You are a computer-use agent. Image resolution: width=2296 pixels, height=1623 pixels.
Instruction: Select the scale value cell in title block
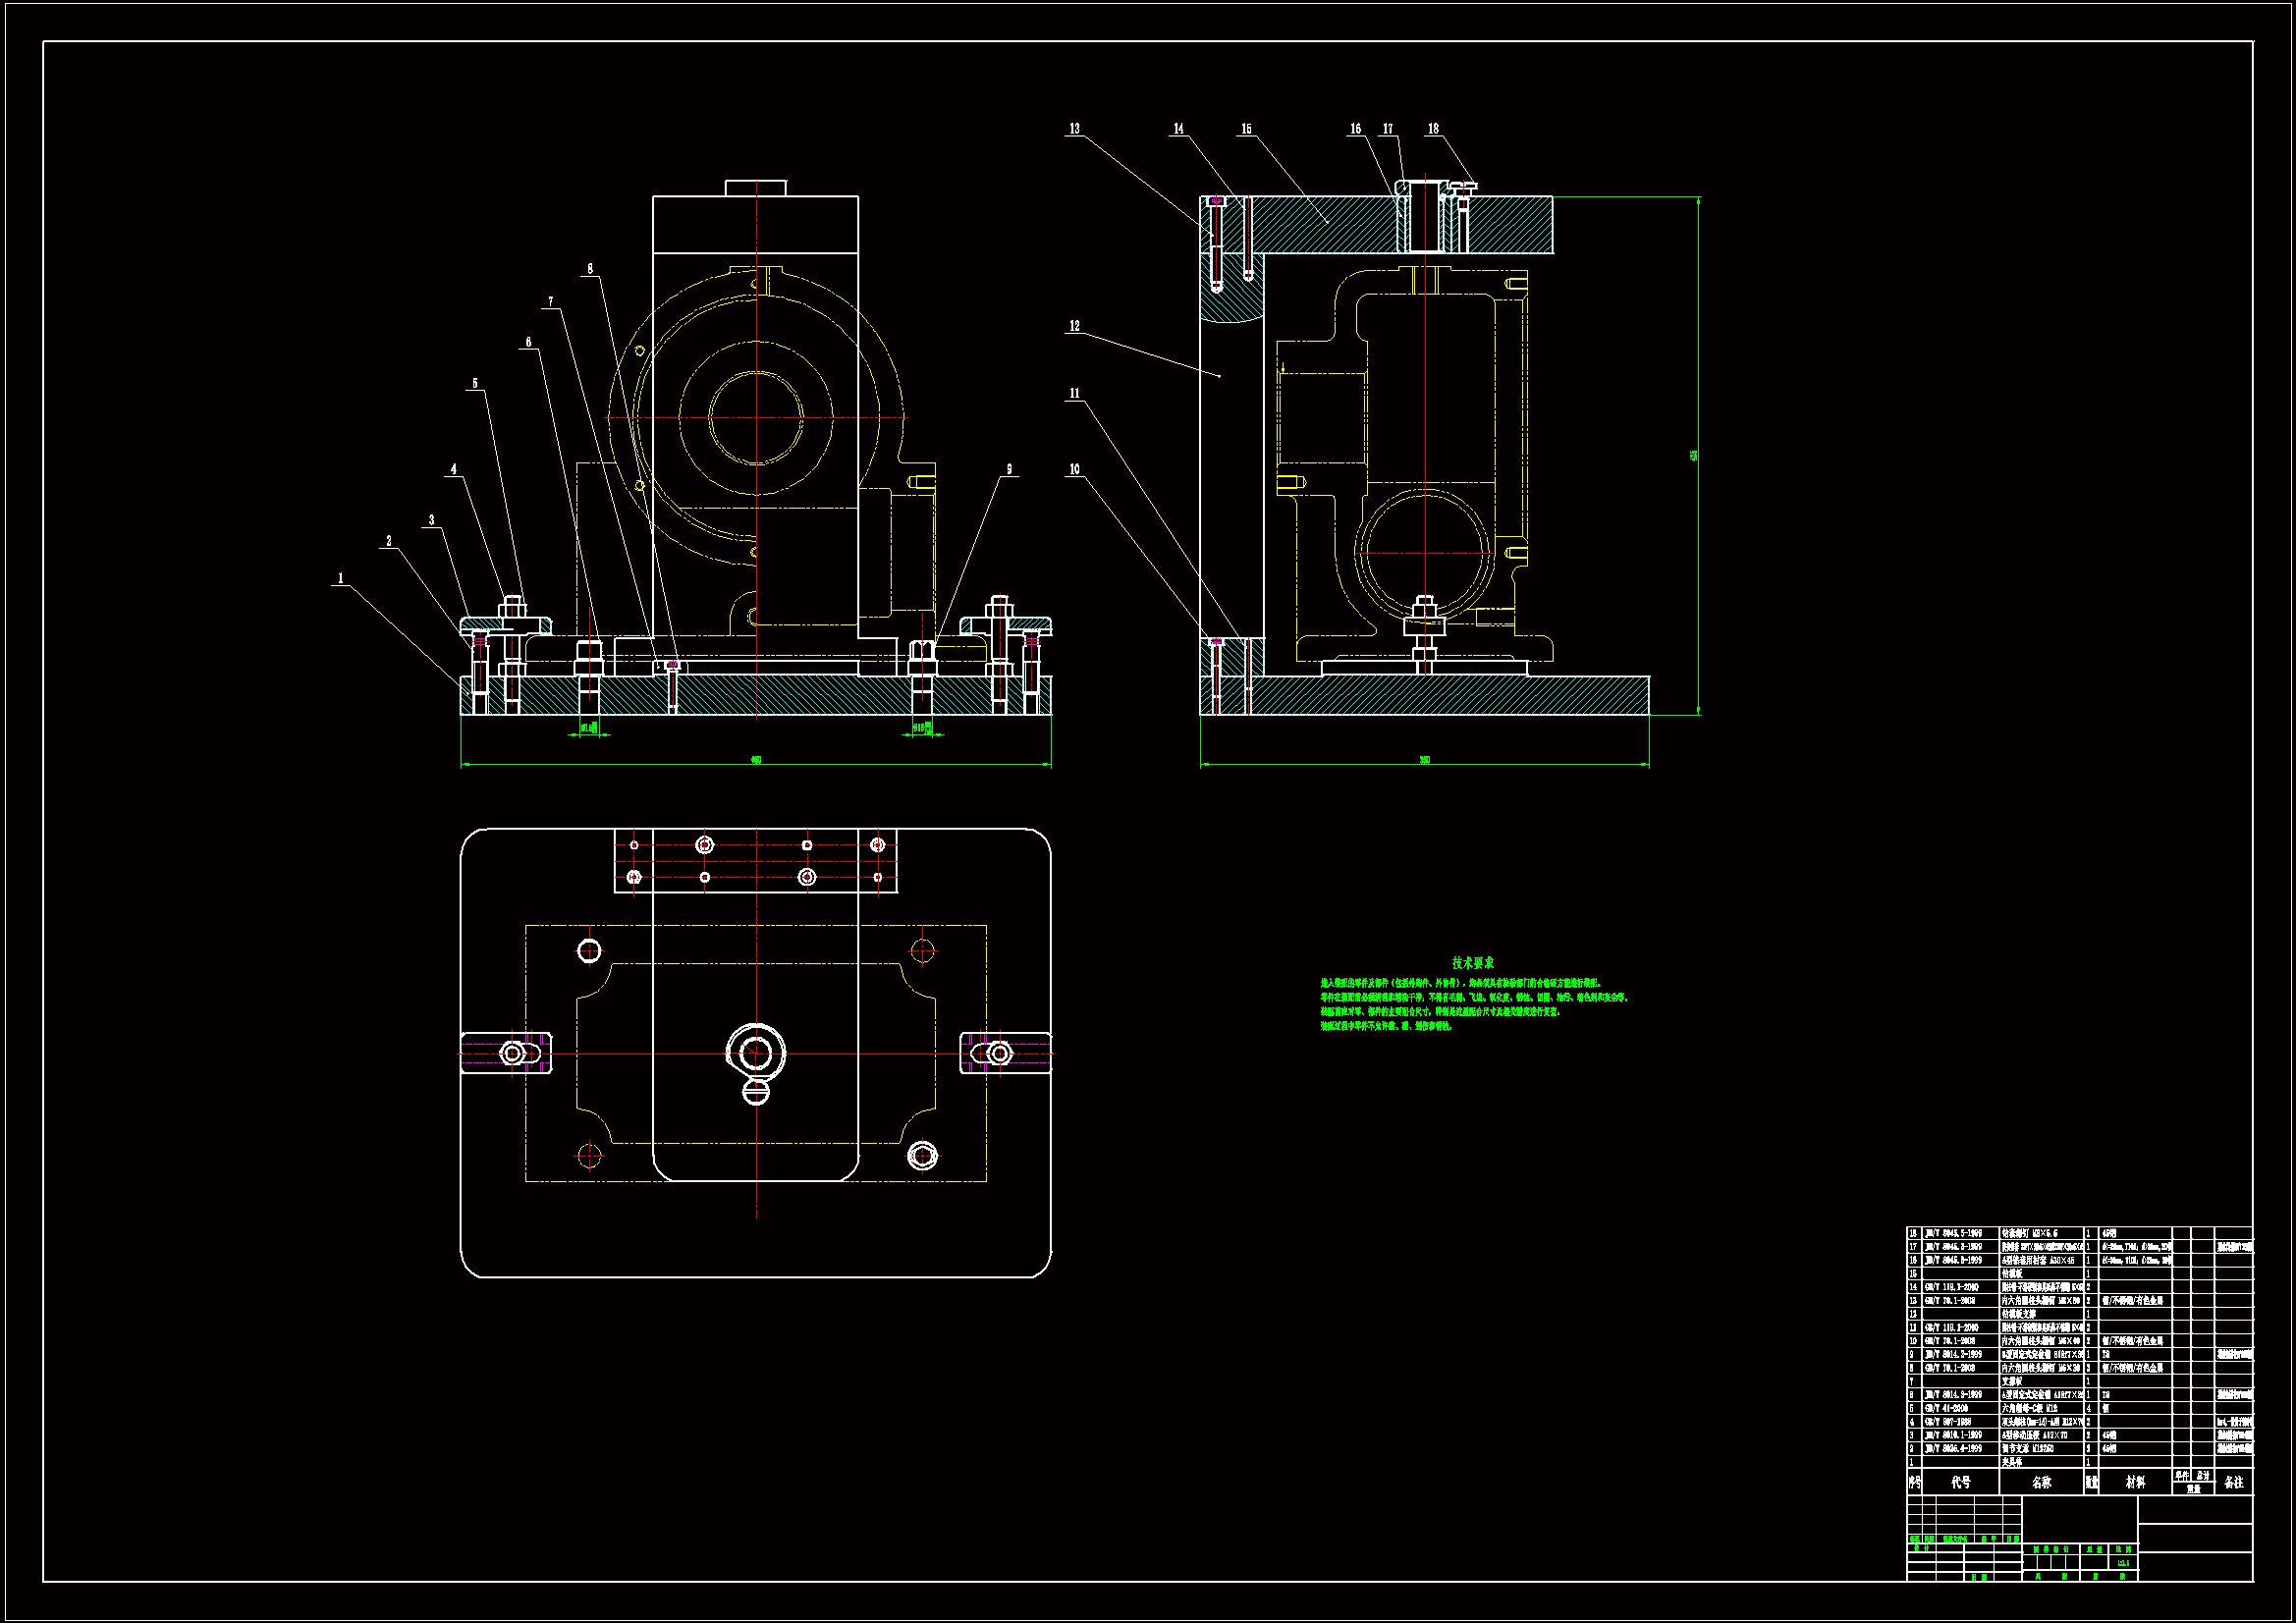coord(2123,1562)
